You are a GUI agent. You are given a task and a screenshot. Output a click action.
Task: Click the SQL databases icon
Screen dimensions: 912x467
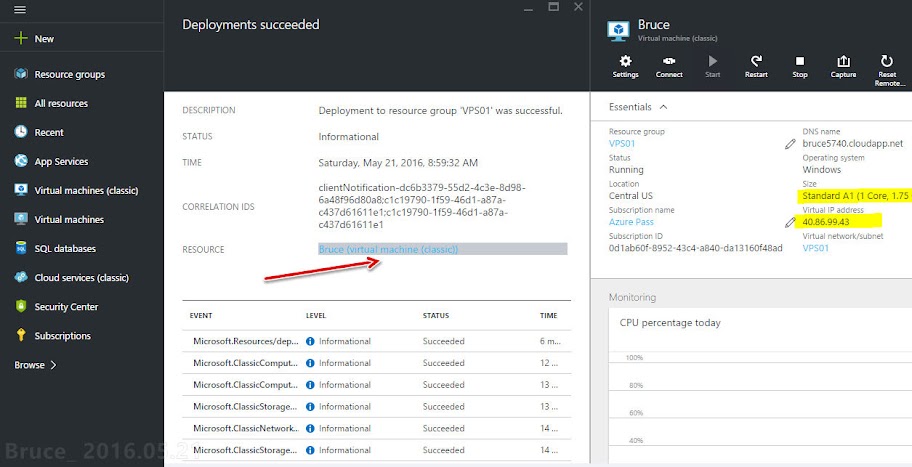[x=21, y=248]
